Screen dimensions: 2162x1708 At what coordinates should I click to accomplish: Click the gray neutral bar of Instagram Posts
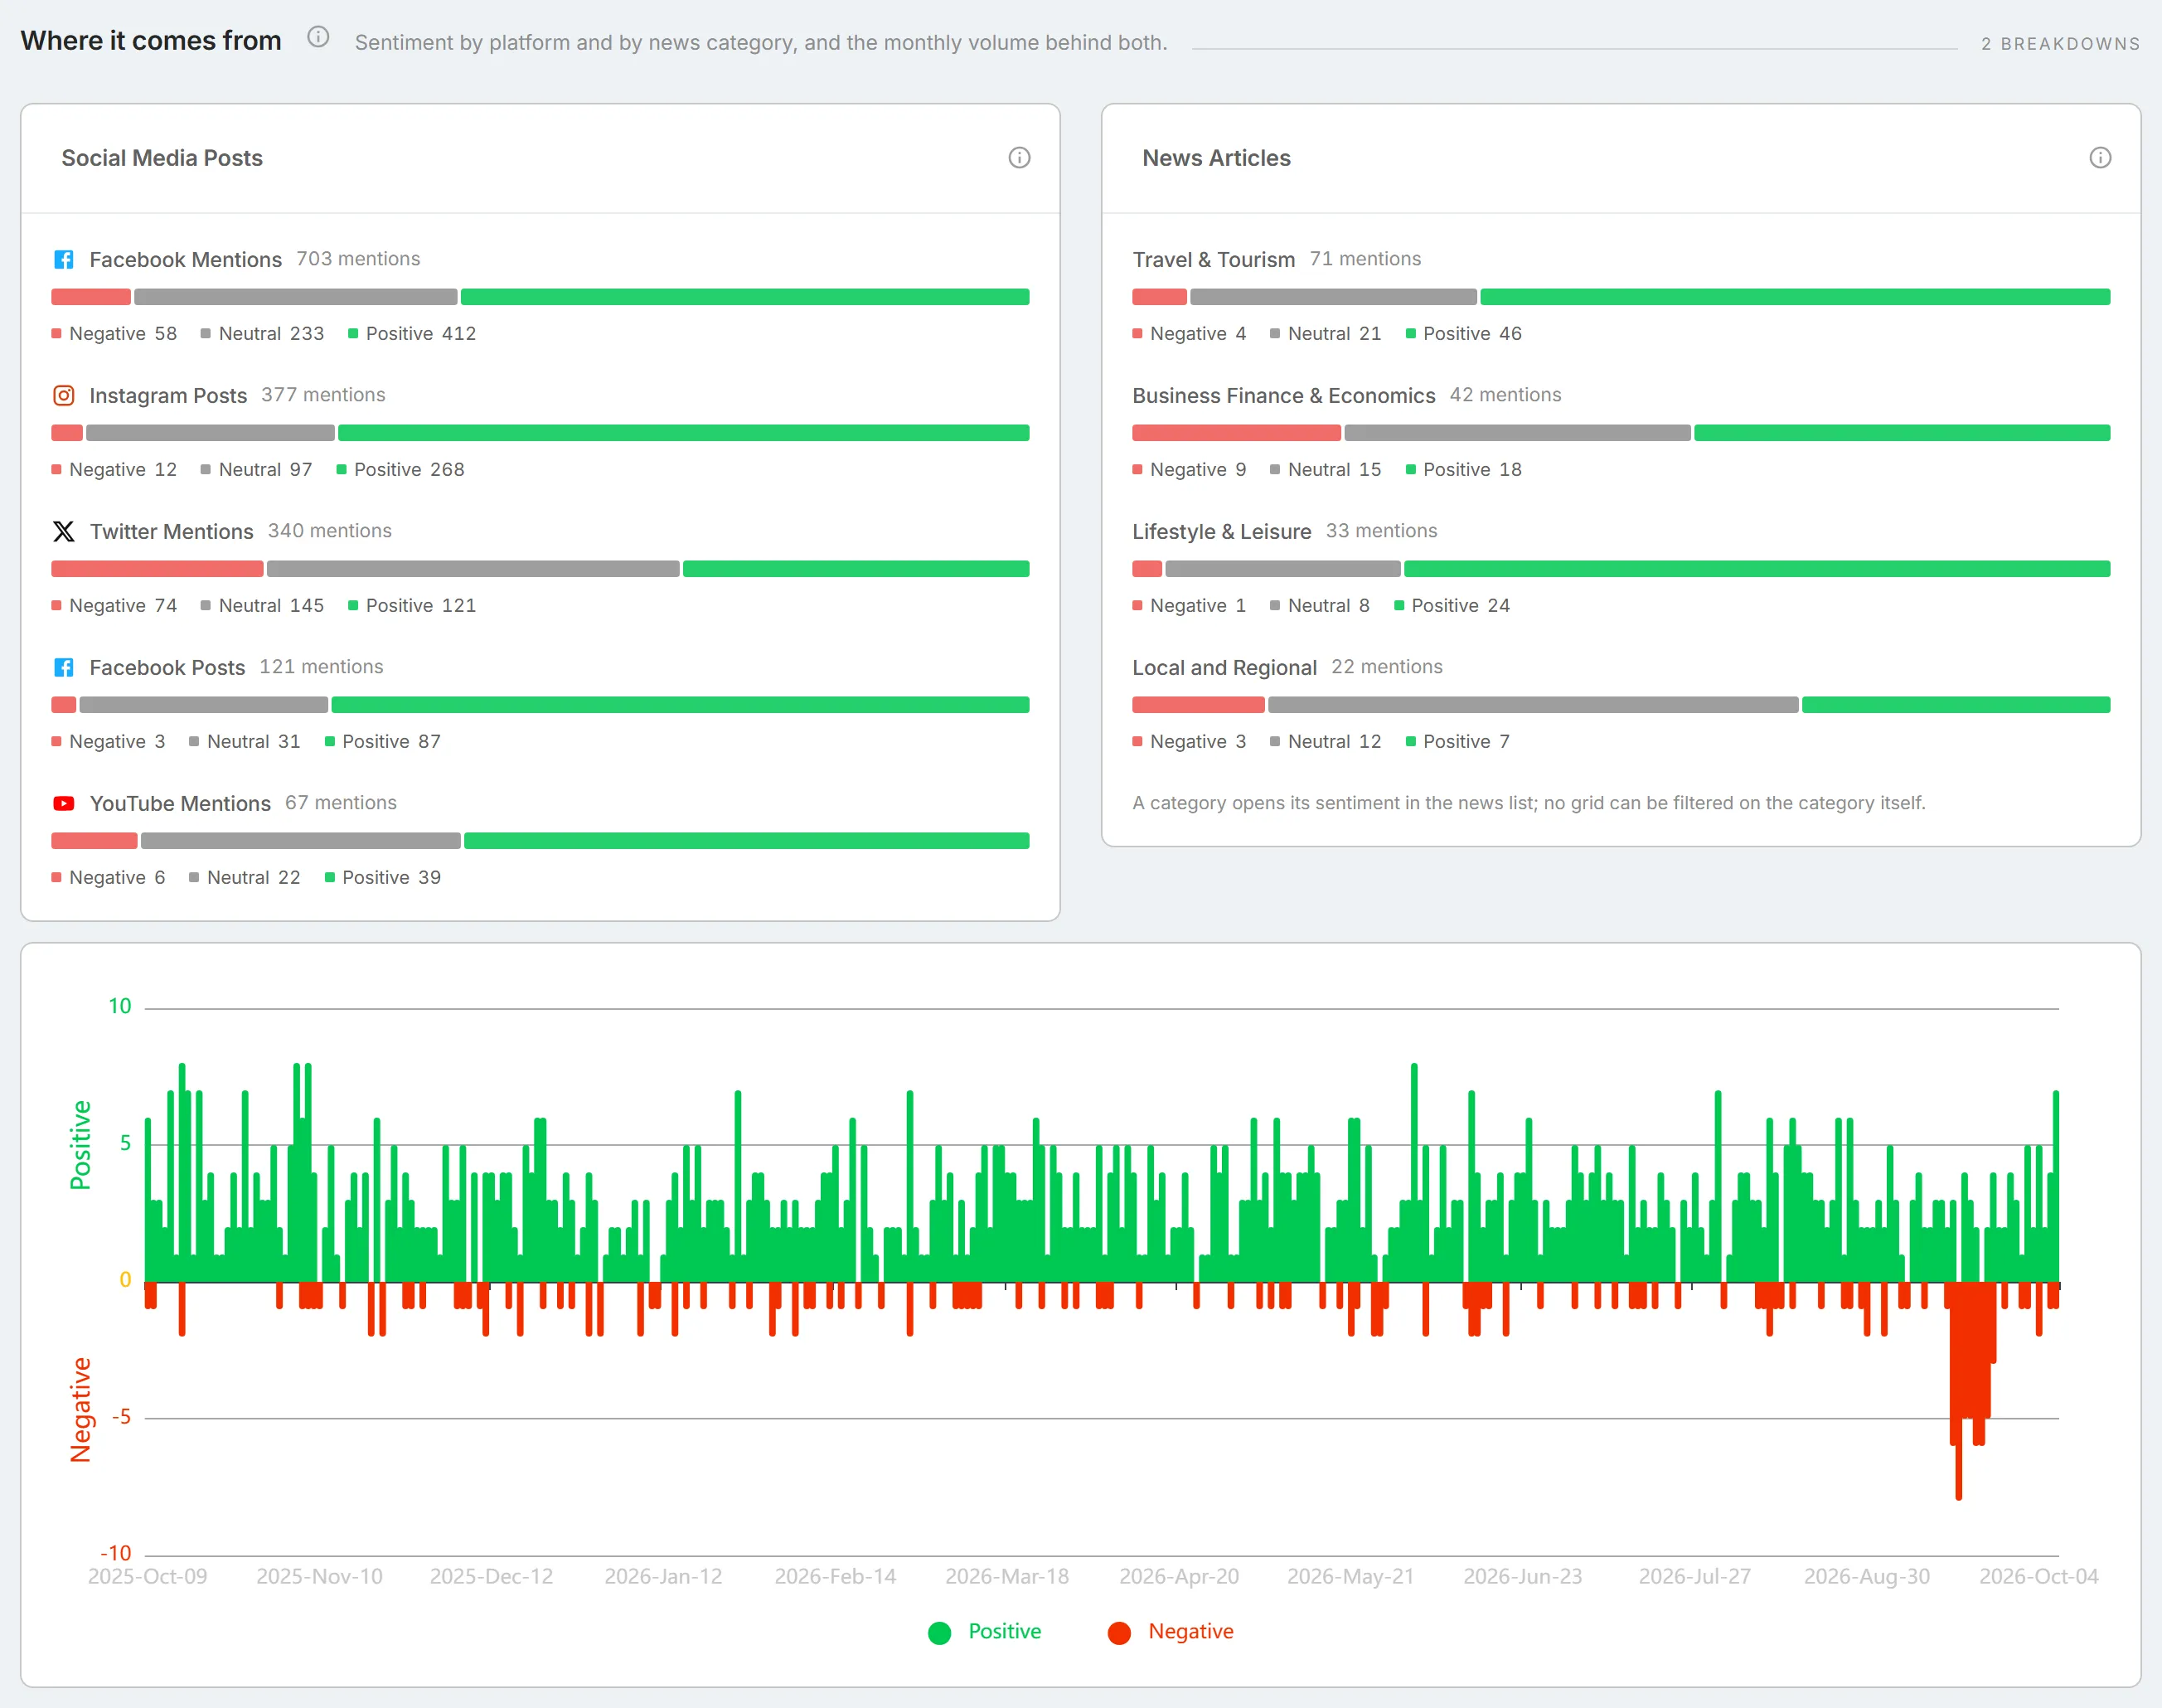click(210, 433)
